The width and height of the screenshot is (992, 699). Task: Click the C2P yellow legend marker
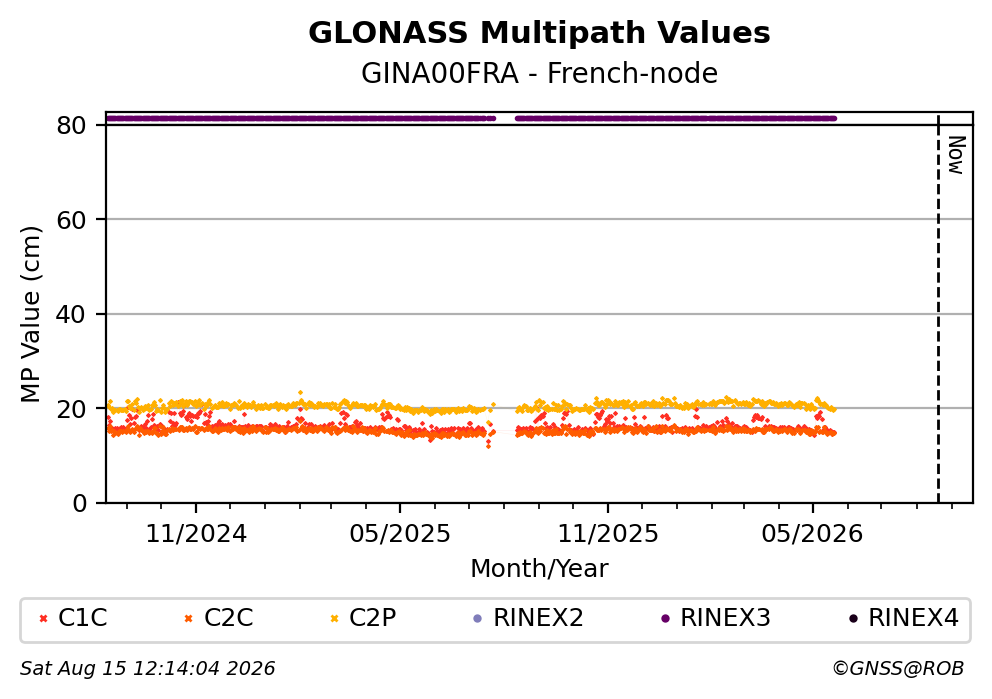point(334,619)
